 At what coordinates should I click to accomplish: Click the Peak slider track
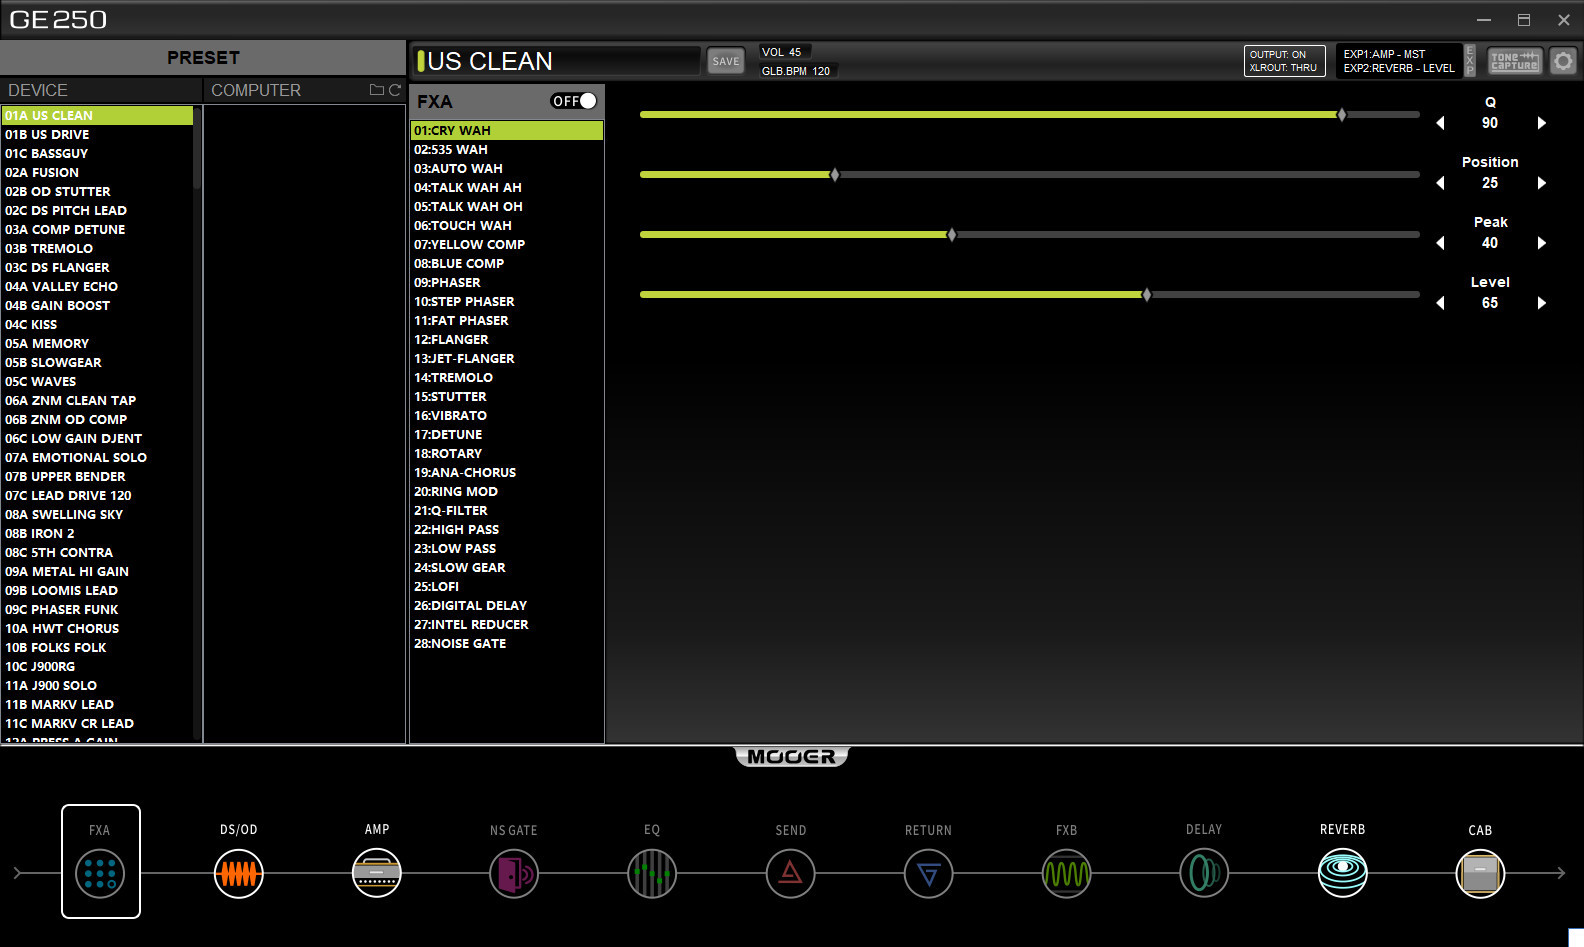coord(1030,235)
